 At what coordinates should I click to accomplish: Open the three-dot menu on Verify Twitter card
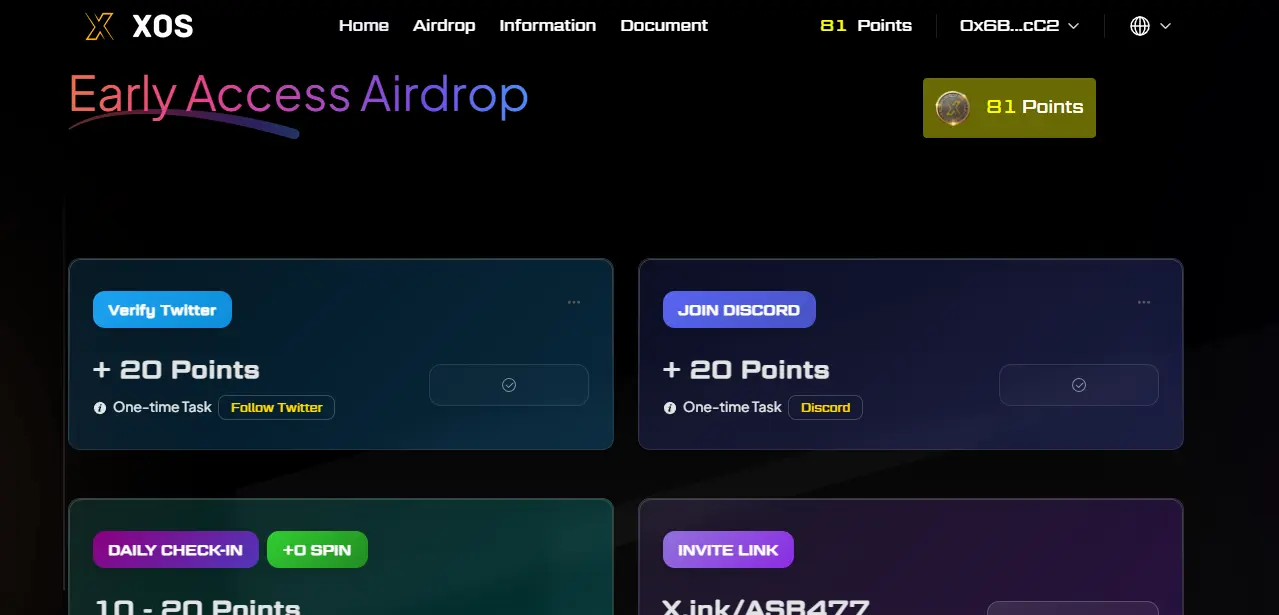[x=574, y=302]
